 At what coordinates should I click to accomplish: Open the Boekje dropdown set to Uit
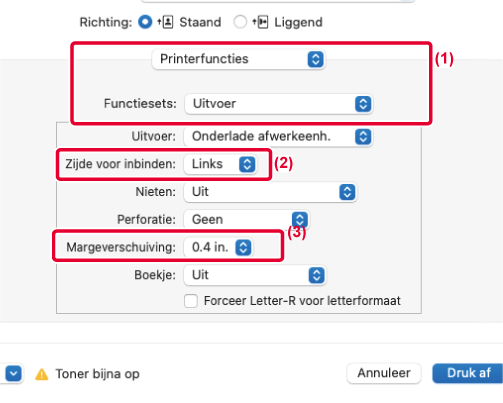coord(255,275)
